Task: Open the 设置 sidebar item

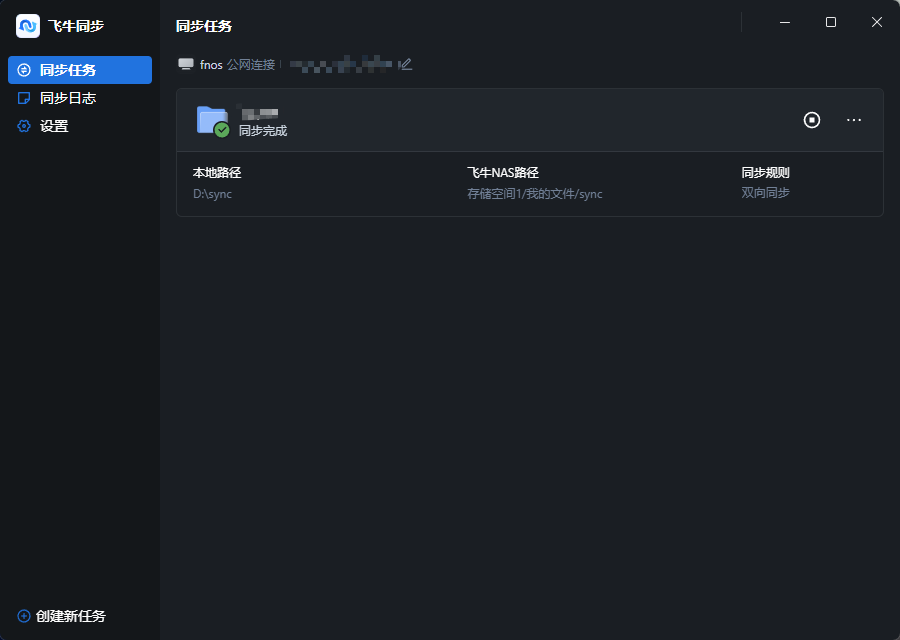Action: [80, 126]
